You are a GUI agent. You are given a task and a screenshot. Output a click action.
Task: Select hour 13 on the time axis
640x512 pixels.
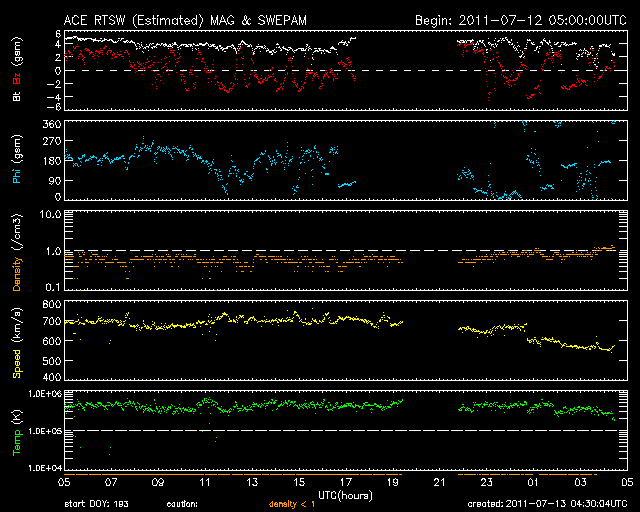click(x=253, y=482)
